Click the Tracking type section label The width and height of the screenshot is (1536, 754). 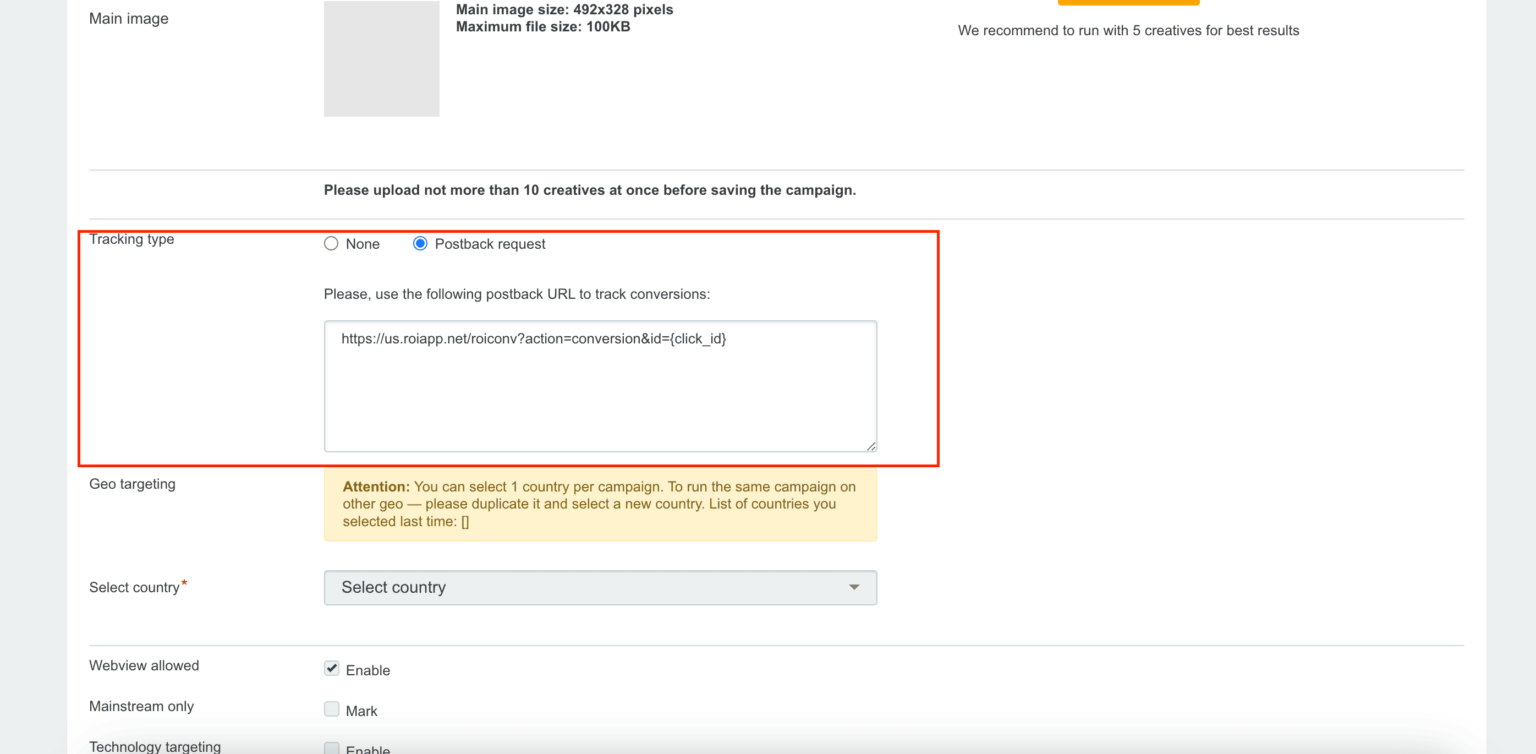(x=131, y=239)
